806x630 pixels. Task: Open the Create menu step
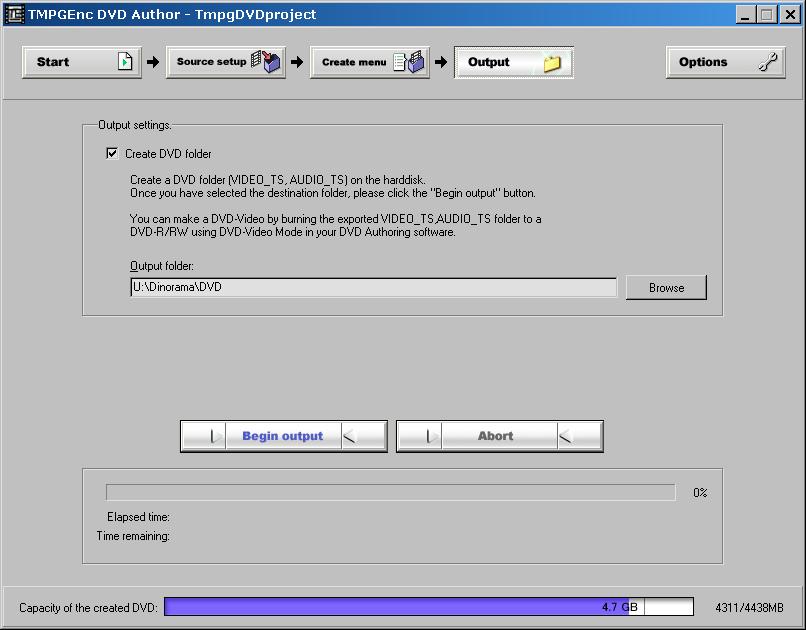point(354,62)
